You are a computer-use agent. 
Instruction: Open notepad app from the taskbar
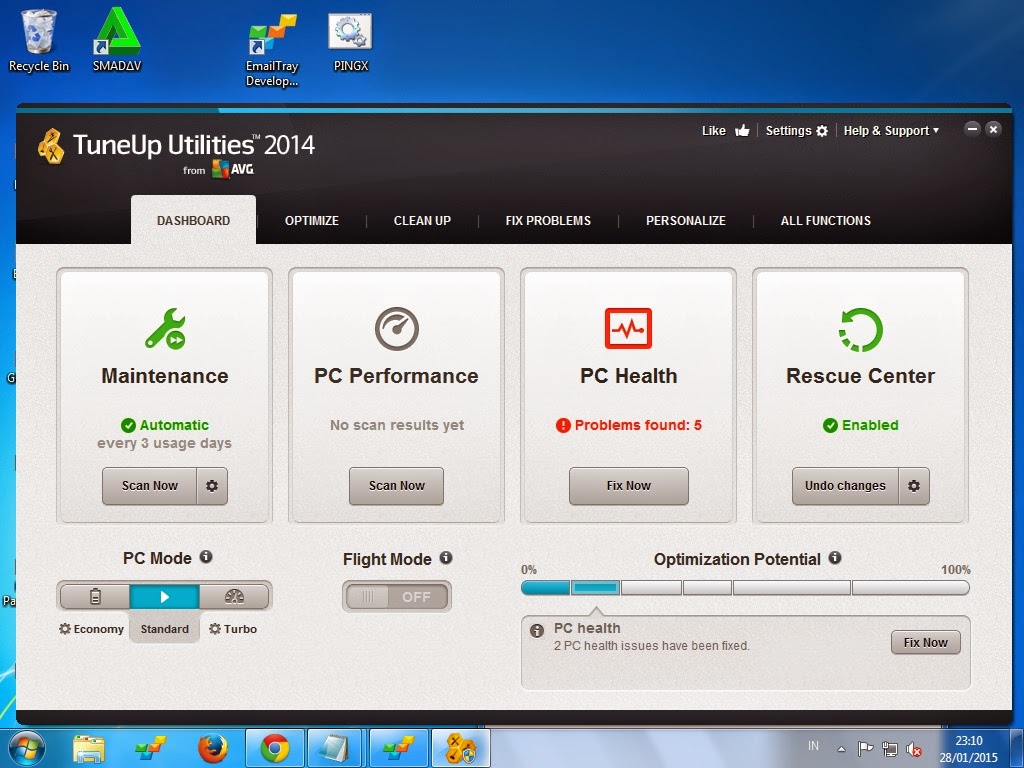pyautogui.click(x=336, y=748)
